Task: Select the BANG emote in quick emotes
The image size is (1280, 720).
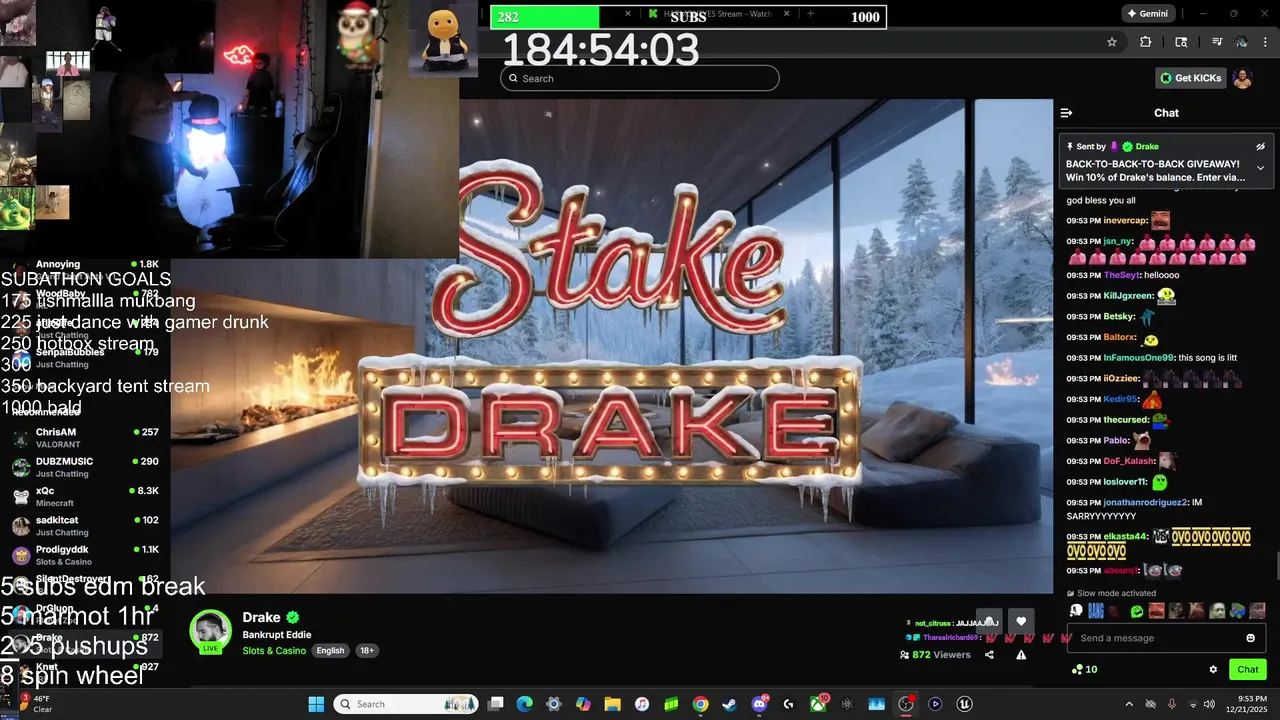Action: coord(1096,611)
